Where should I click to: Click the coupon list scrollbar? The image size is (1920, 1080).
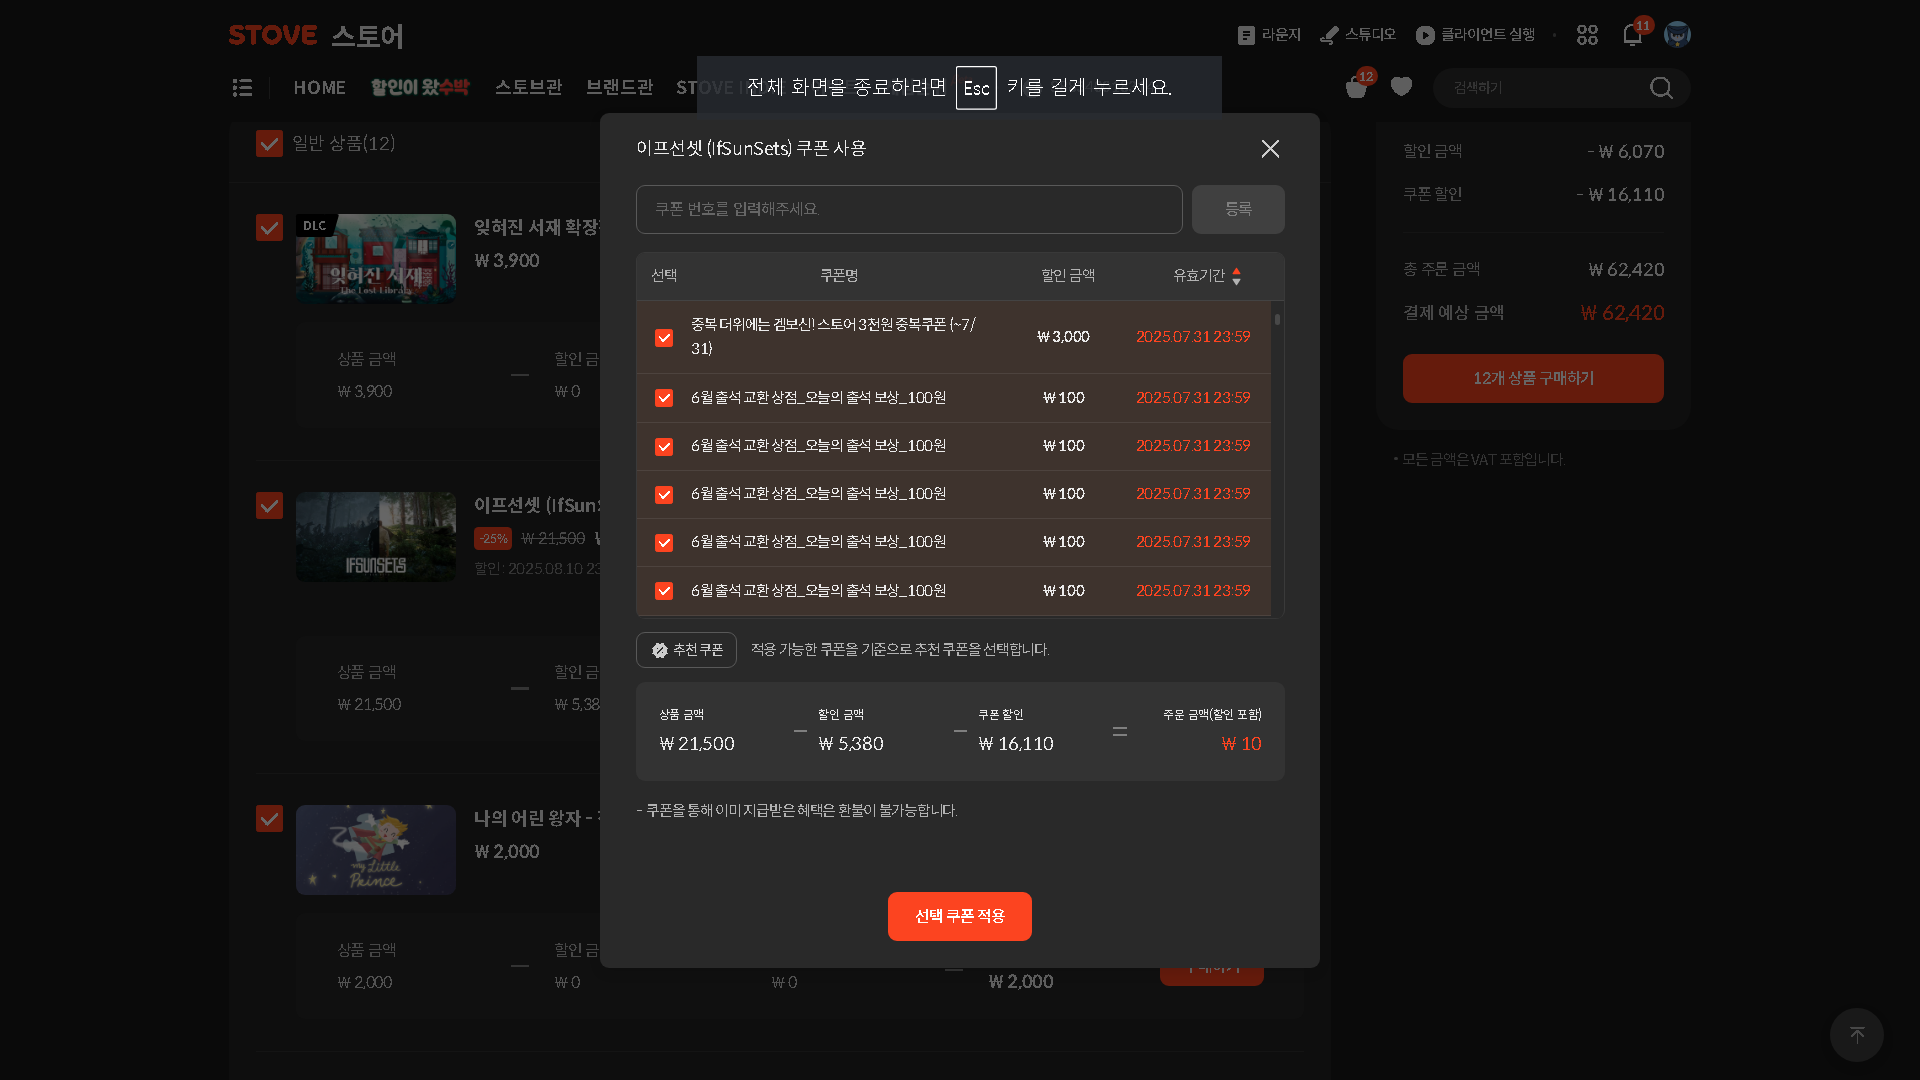pos(1277,320)
